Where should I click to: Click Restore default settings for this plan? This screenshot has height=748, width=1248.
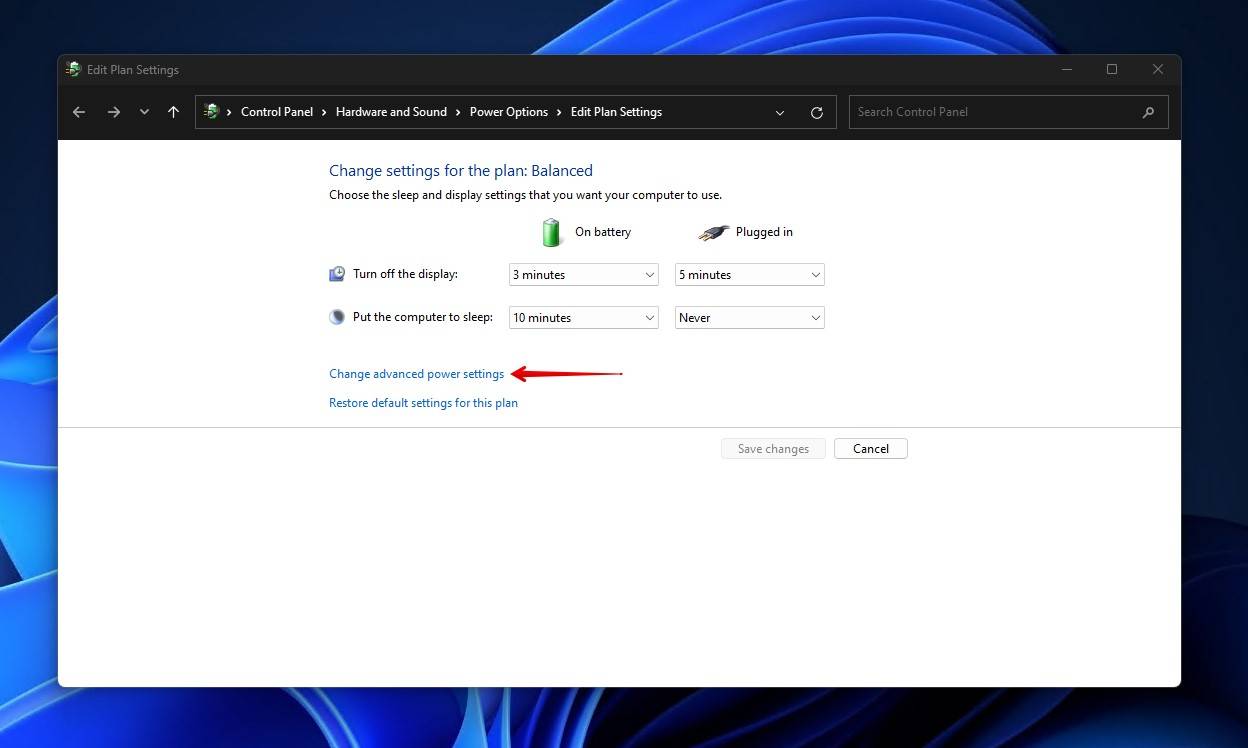point(423,403)
